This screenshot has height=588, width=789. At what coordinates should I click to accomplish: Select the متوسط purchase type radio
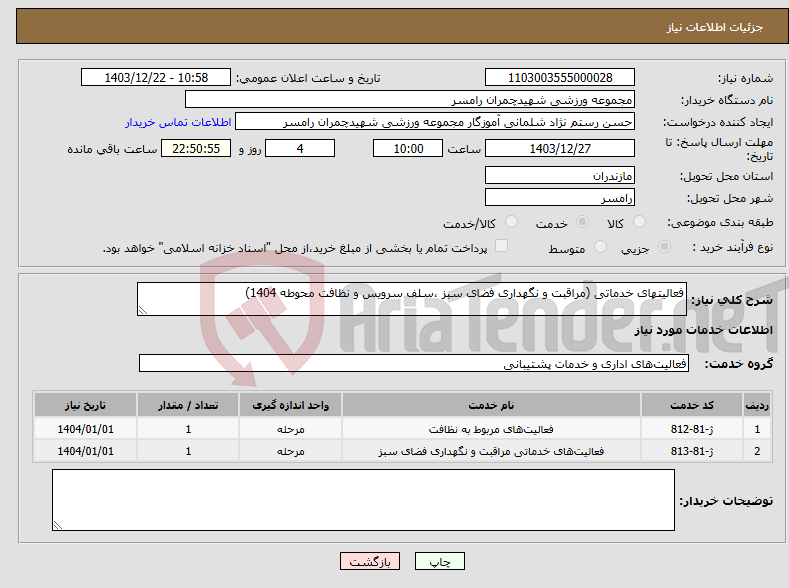coord(600,246)
